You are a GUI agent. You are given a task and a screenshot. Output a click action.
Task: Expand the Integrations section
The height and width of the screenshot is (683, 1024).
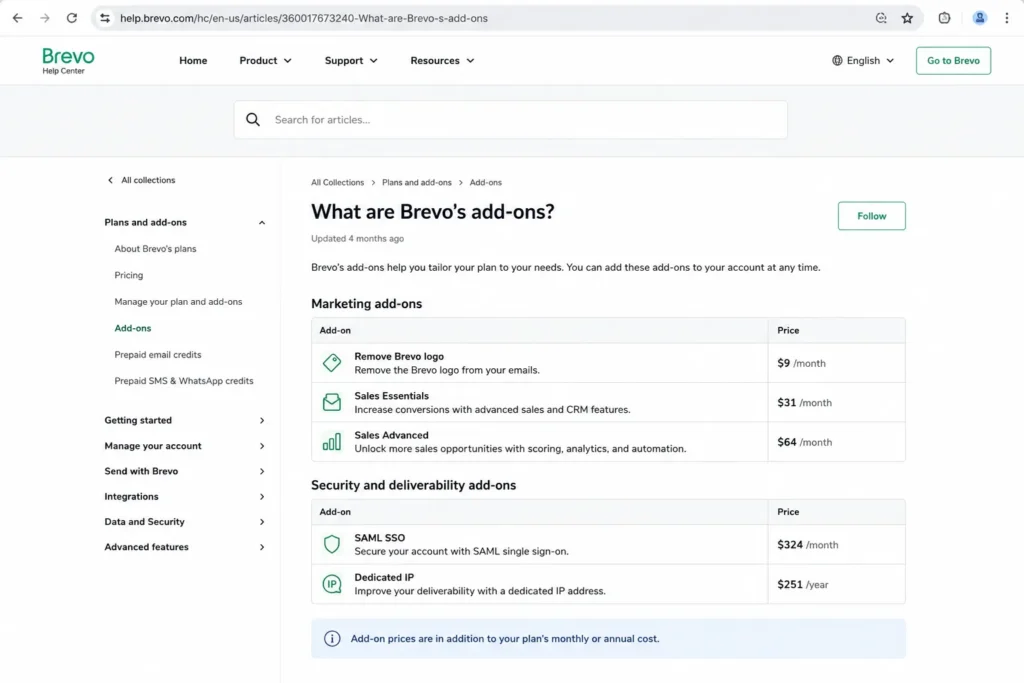tap(185, 497)
